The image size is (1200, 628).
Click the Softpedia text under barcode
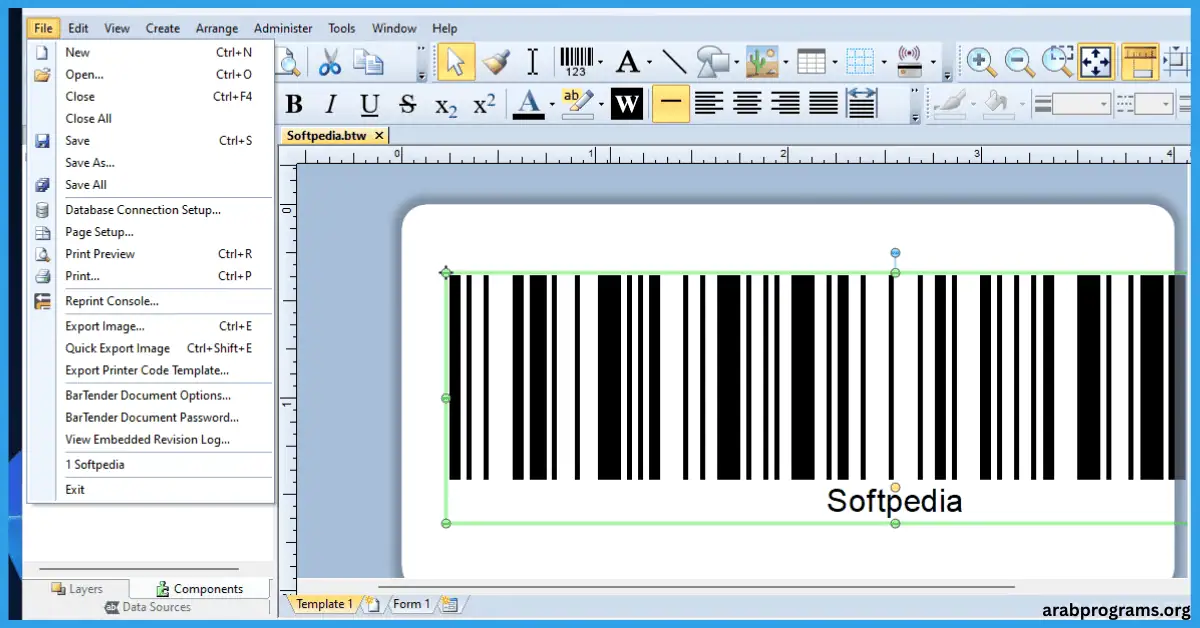point(894,501)
